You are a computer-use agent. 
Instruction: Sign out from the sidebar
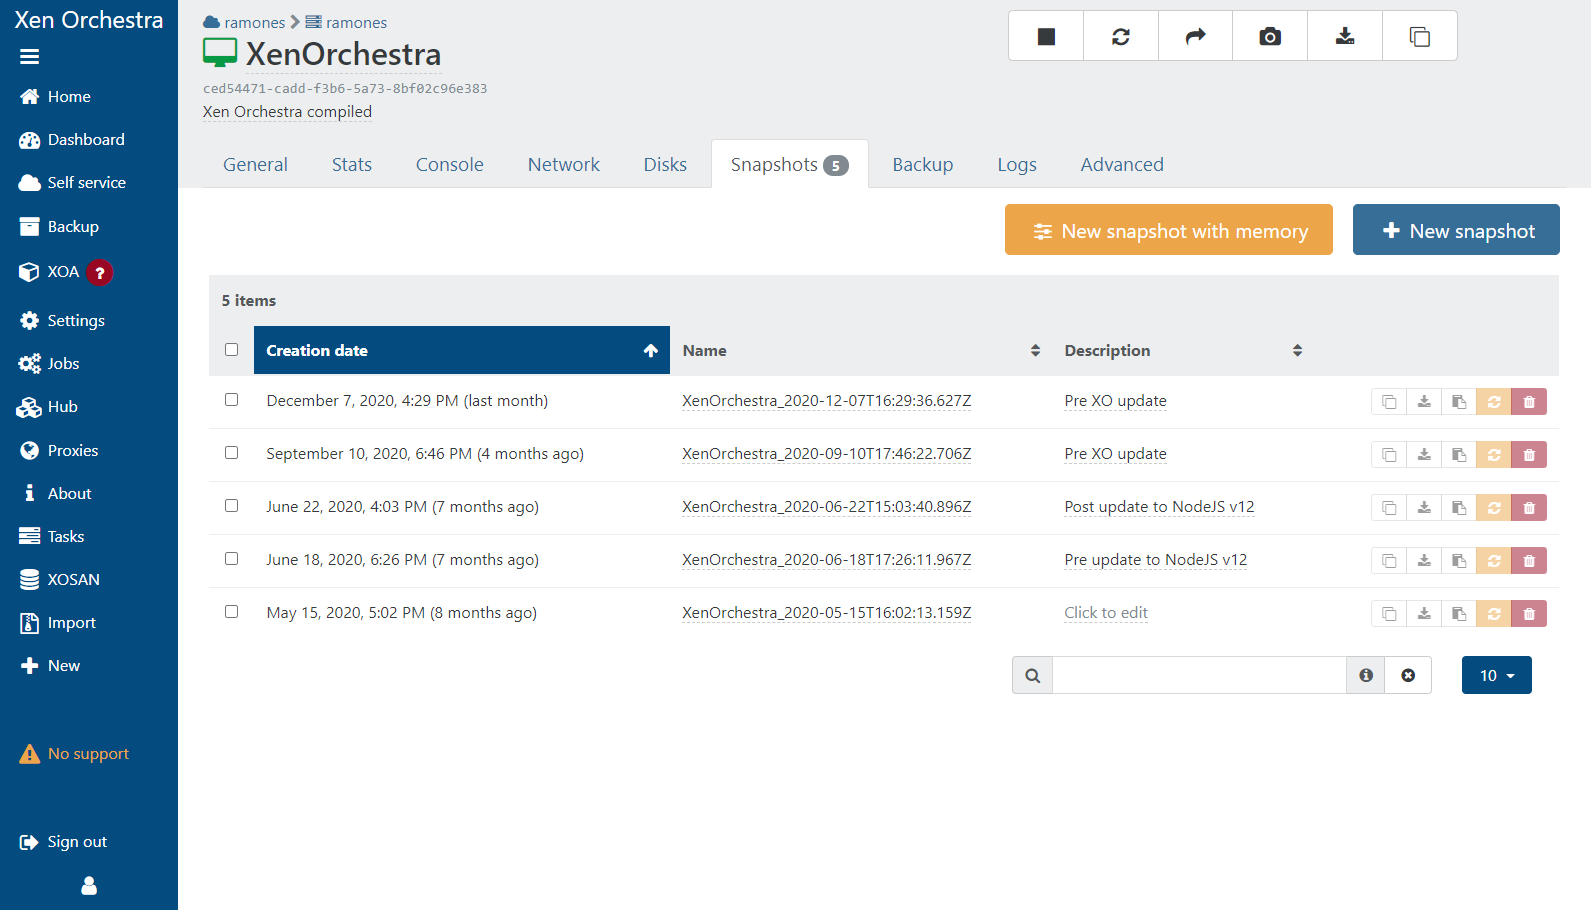click(x=63, y=842)
